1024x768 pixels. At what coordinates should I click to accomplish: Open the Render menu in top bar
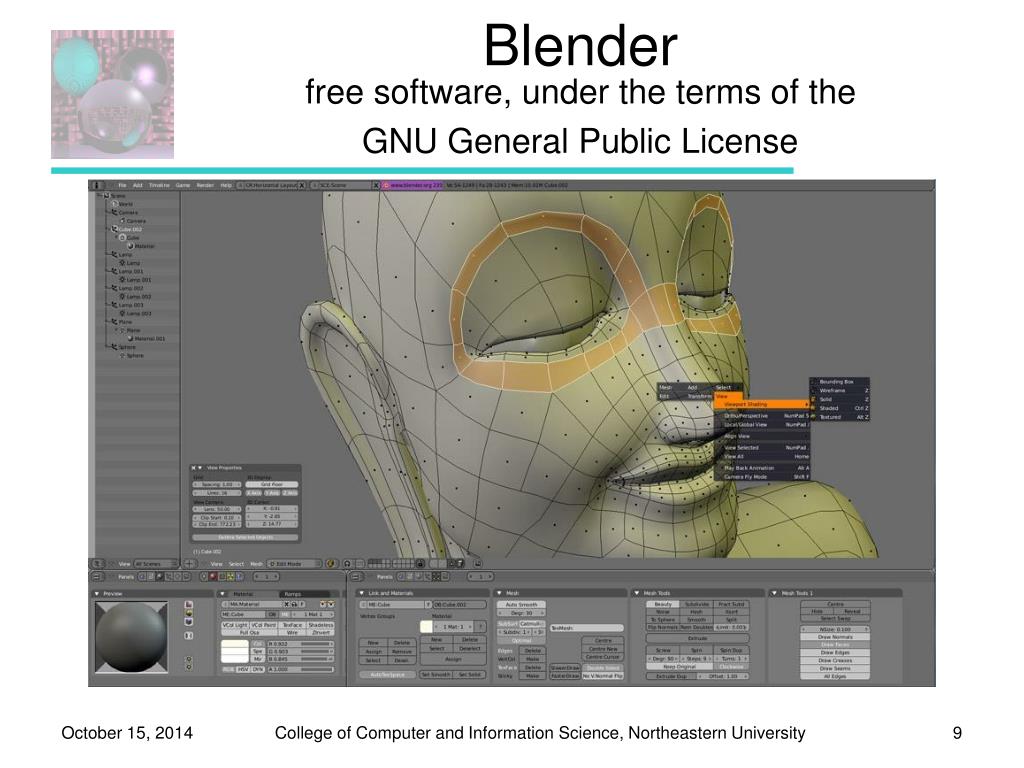(205, 185)
